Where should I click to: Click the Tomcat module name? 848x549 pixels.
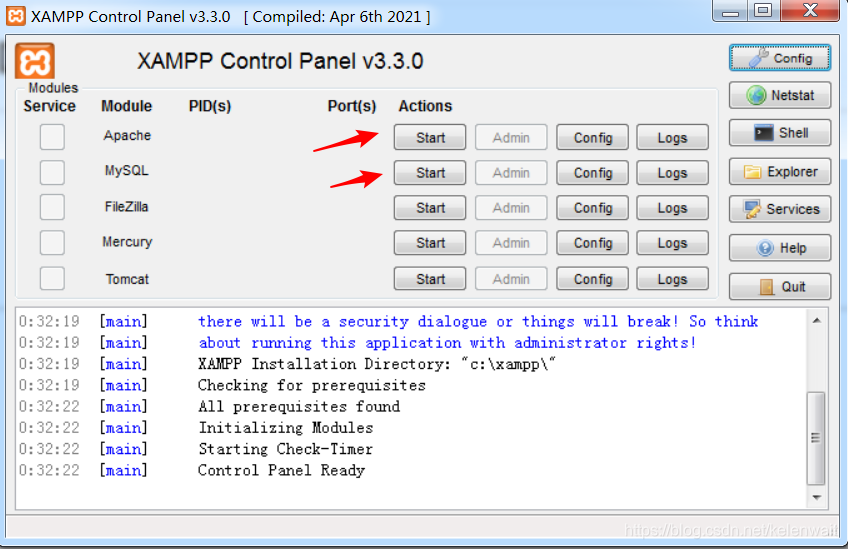127,279
